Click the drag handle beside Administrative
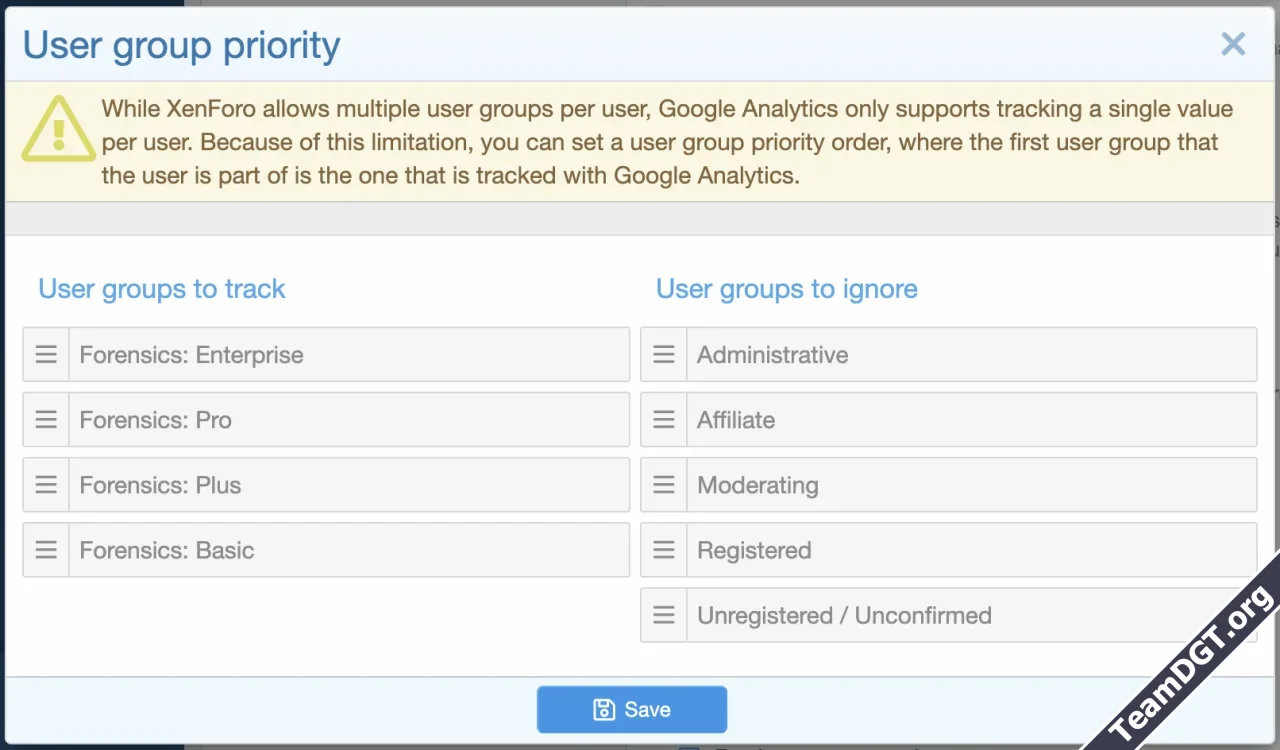The image size is (1280, 750). pyautogui.click(x=664, y=354)
